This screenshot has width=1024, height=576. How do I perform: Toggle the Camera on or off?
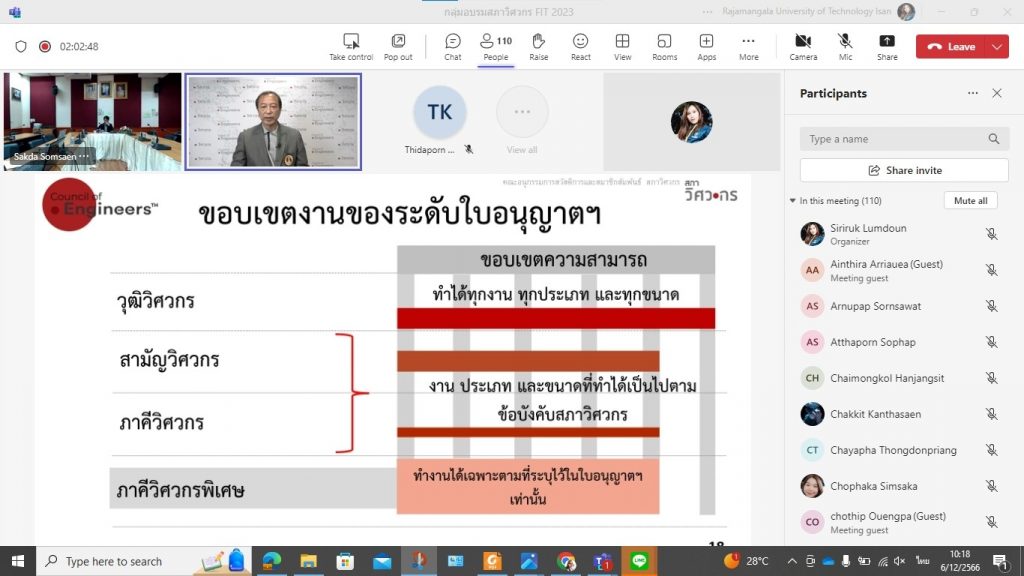click(802, 46)
